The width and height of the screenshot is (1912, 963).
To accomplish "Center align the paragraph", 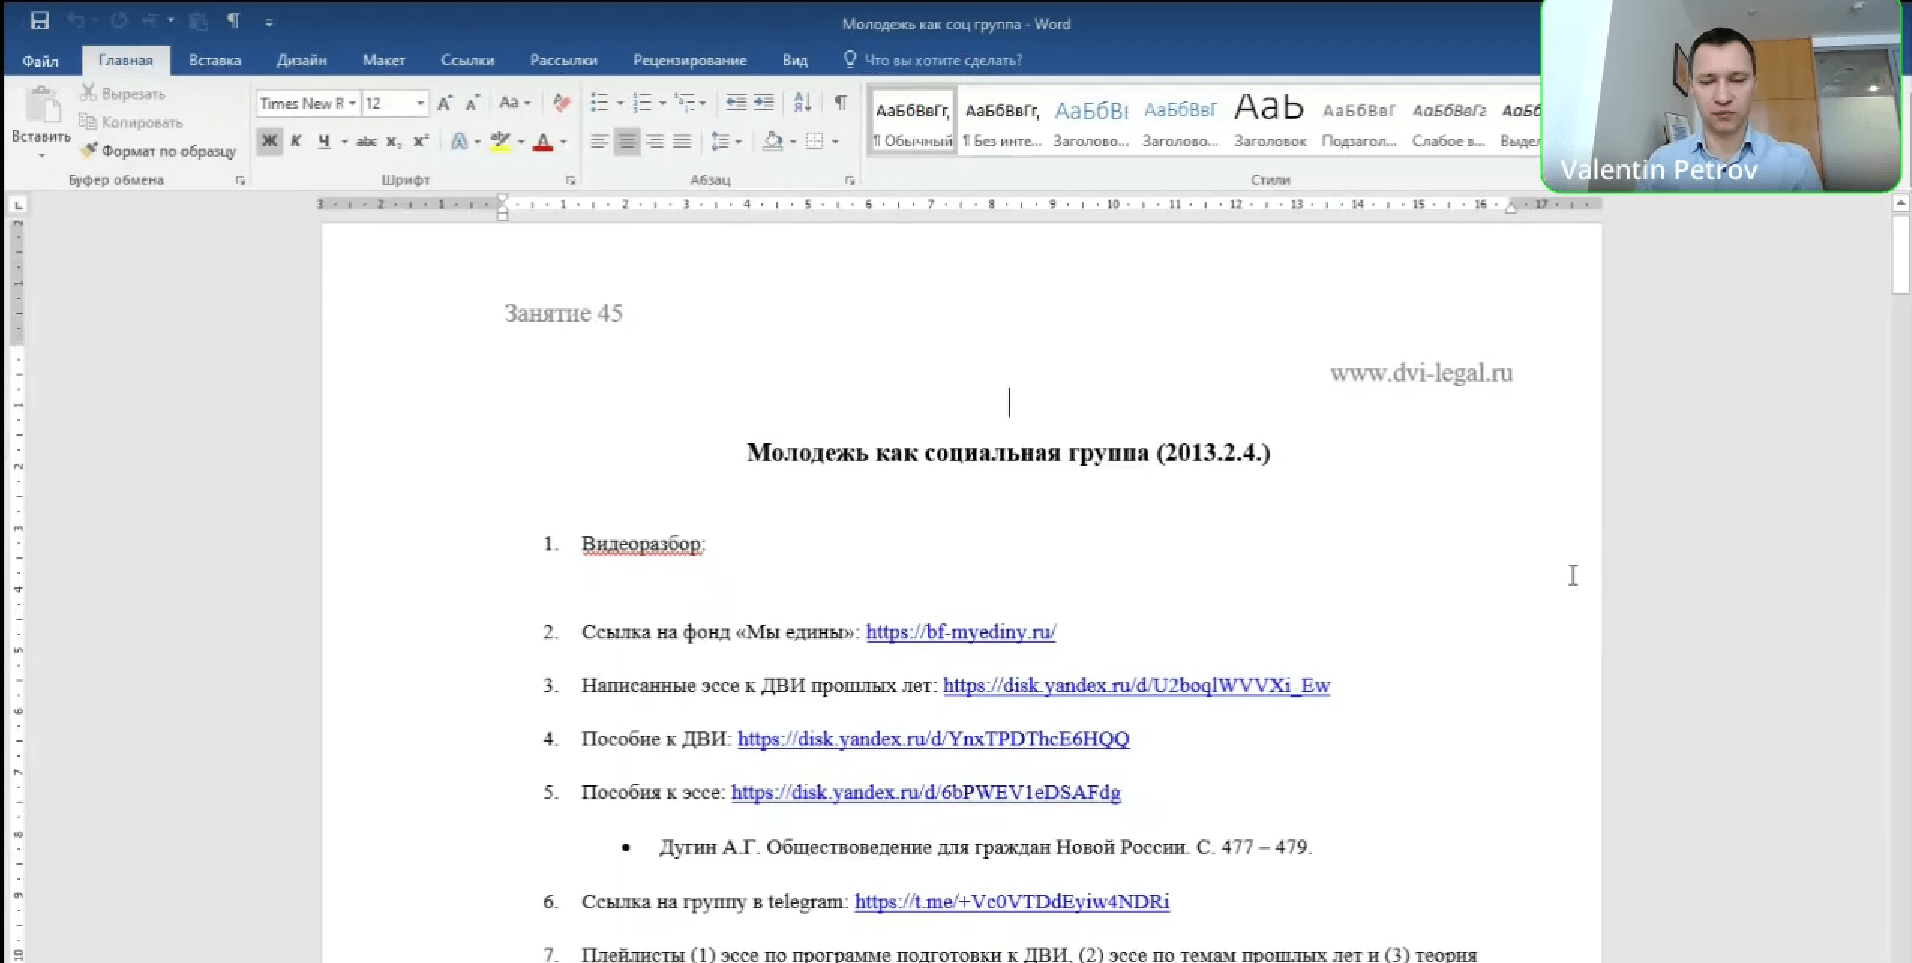I will coord(627,141).
